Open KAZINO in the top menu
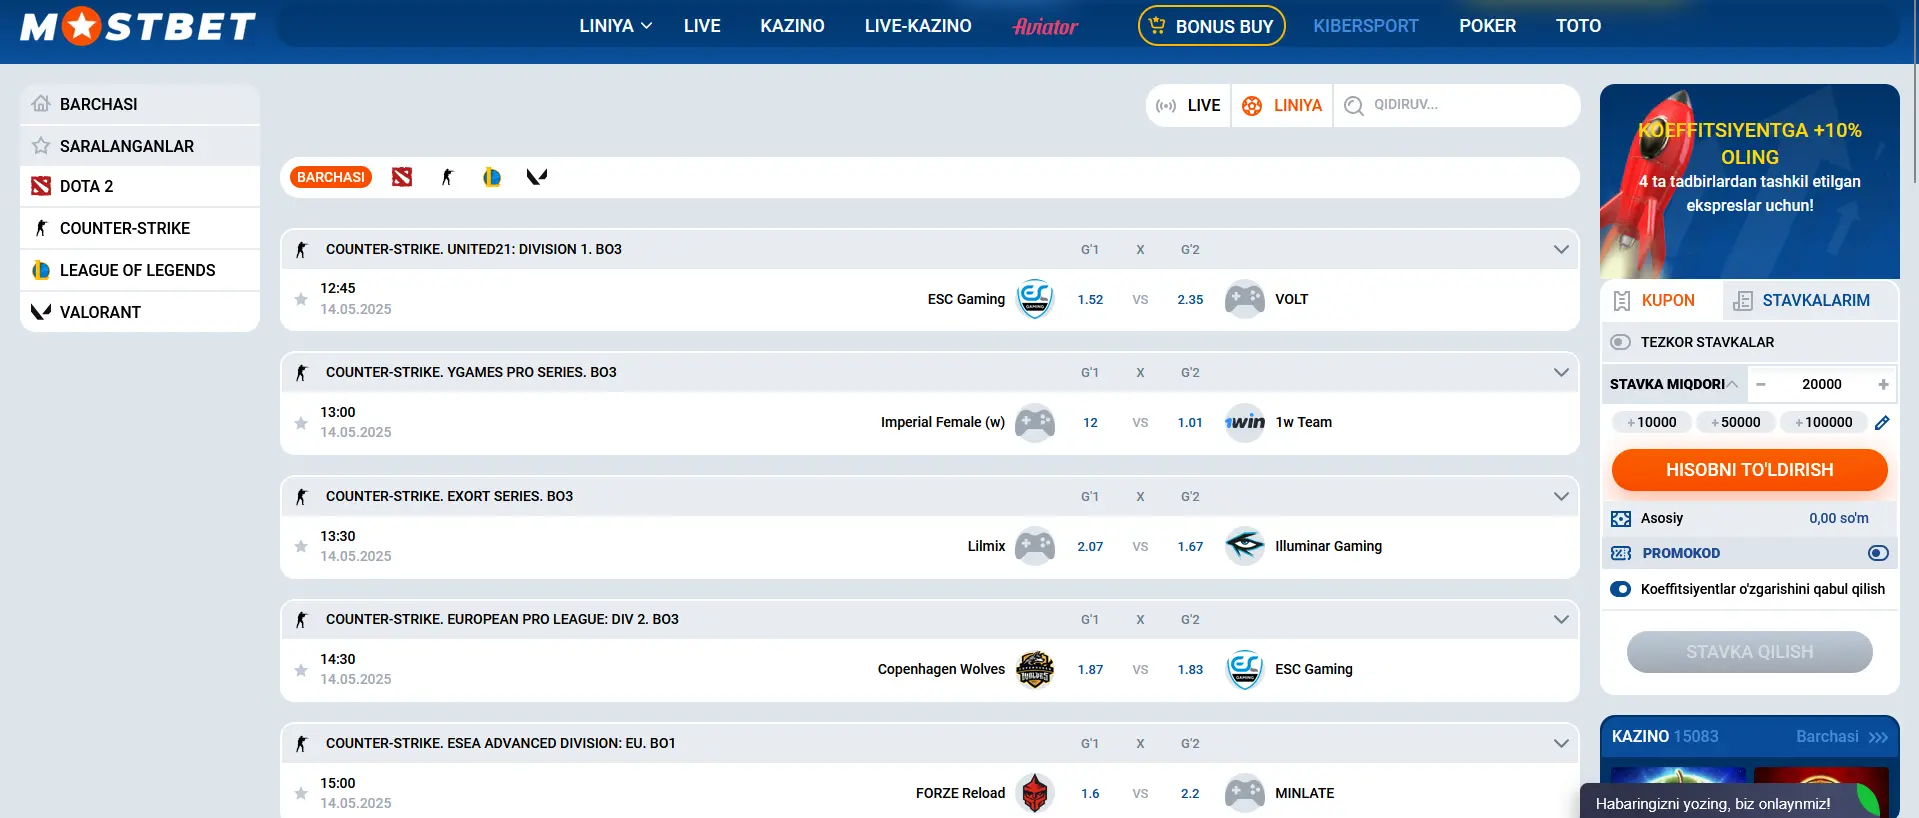Image resolution: width=1919 pixels, height=818 pixels. pyautogui.click(x=792, y=26)
